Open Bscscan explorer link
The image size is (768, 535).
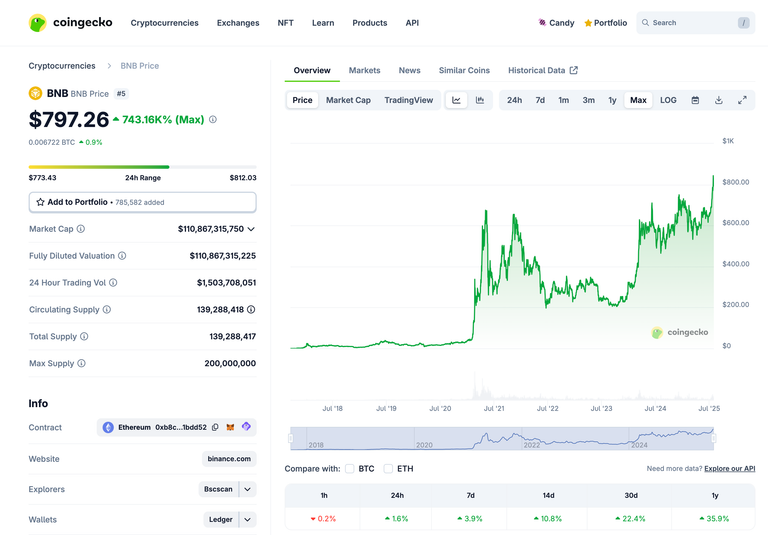pos(218,489)
